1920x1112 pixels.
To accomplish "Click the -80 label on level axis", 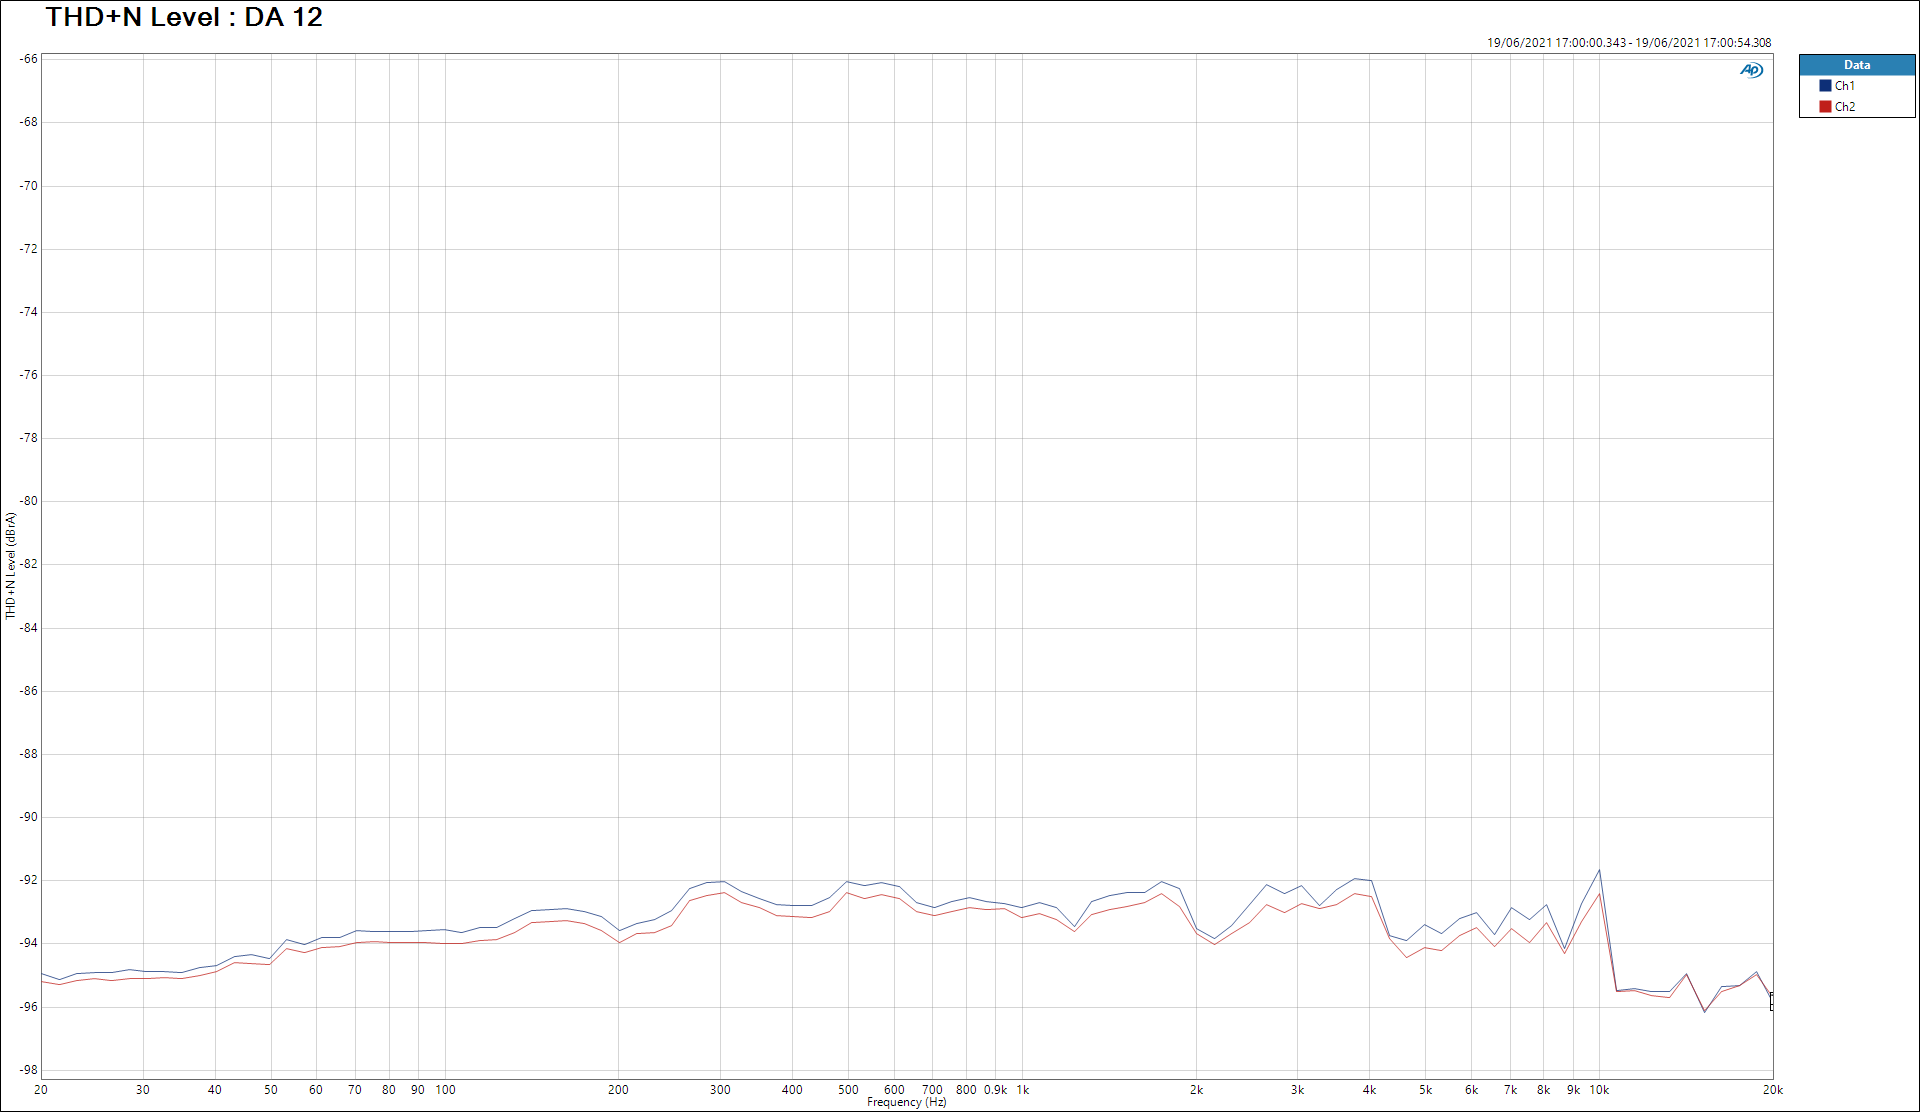I will tap(28, 501).
